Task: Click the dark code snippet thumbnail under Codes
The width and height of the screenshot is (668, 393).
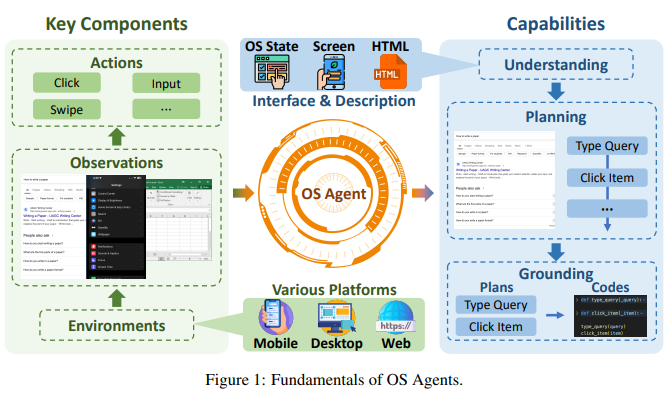Action: click(x=610, y=315)
